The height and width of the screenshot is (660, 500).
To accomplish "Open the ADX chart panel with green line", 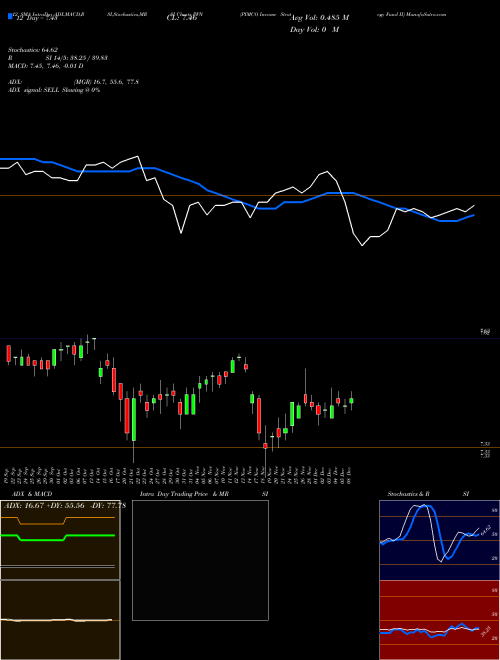I will pos(60,540).
